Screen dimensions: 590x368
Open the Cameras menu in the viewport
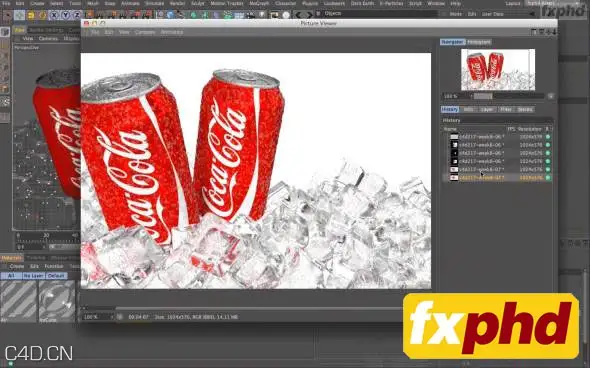coord(48,39)
